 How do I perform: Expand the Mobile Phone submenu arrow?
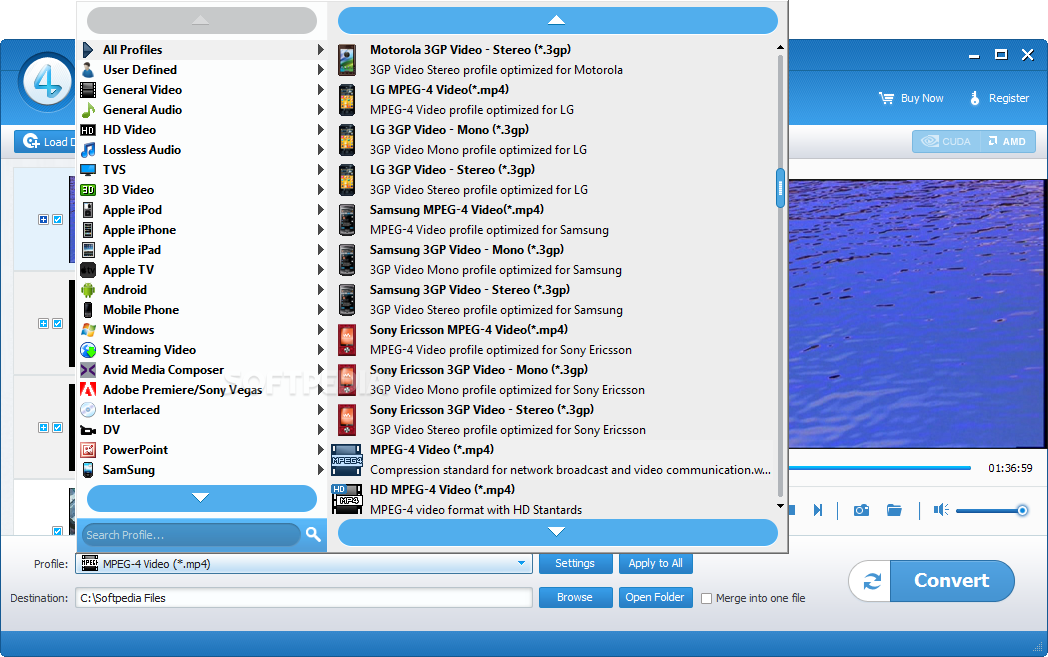321,310
